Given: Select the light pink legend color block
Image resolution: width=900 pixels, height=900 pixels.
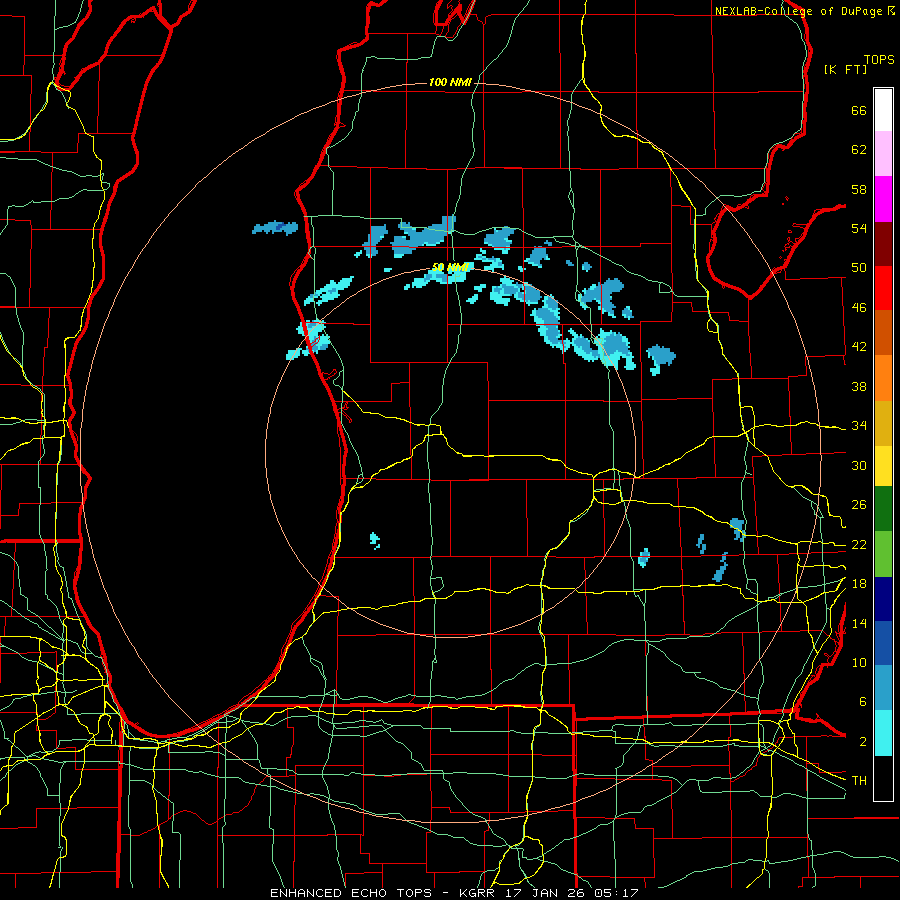Looking at the screenshot, I should click(883, 154).
